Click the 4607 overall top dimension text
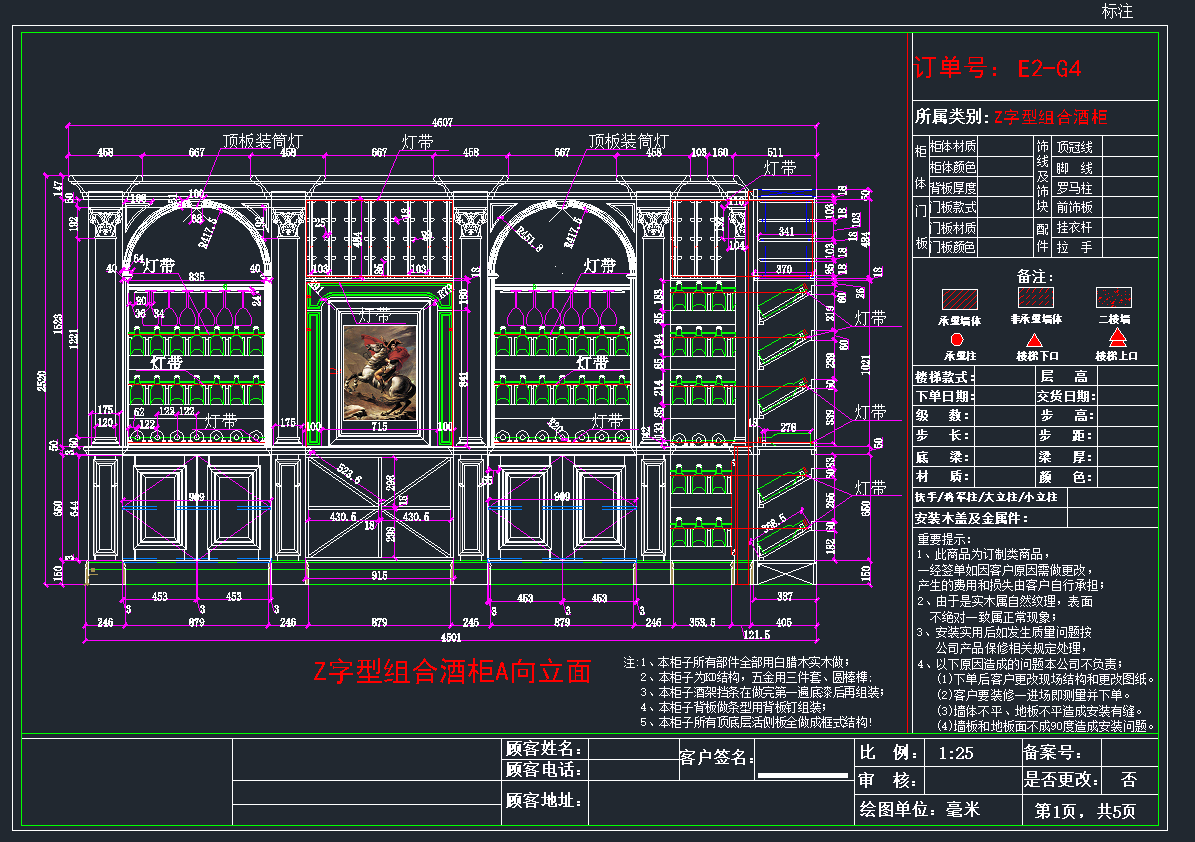The height and width of the screenshot is (842, 1195). [442, 122]
